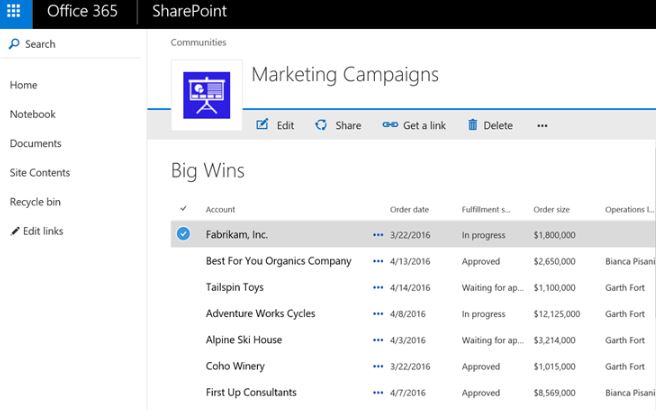Open Notebook in the left navigation
The image size is (656, 410).
[x=33, y=114]
